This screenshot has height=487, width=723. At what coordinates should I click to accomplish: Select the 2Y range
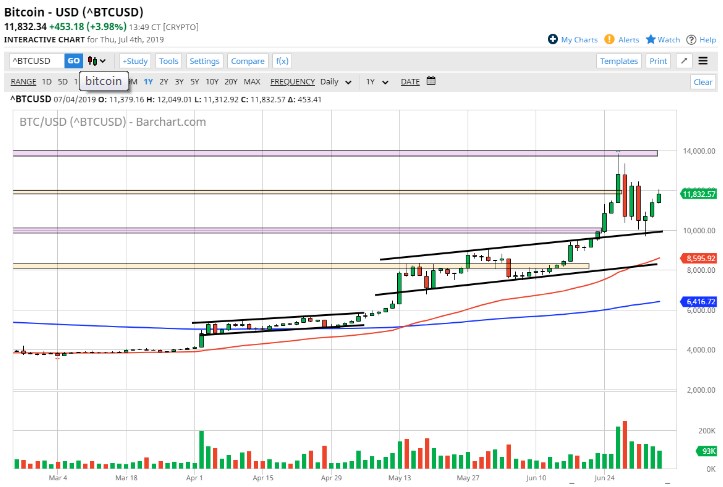click(164, 82)
